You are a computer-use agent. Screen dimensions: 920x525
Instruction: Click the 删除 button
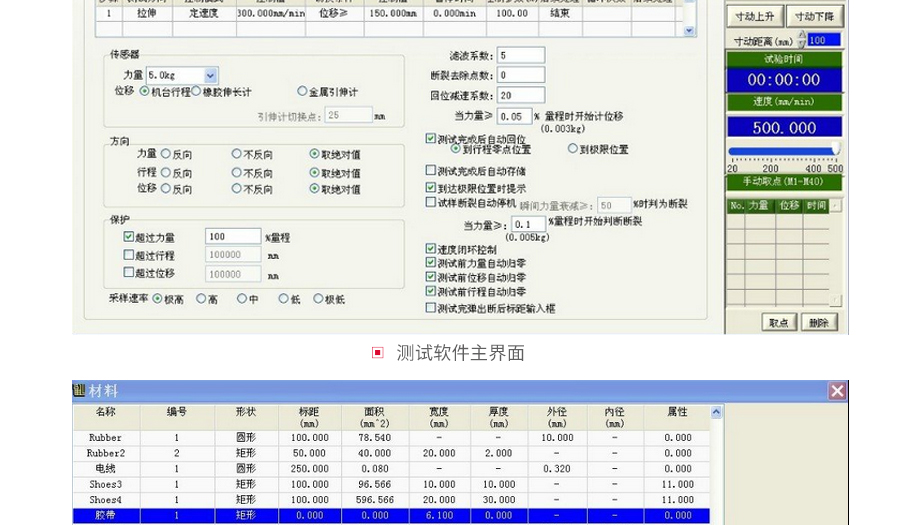[818, 322]
